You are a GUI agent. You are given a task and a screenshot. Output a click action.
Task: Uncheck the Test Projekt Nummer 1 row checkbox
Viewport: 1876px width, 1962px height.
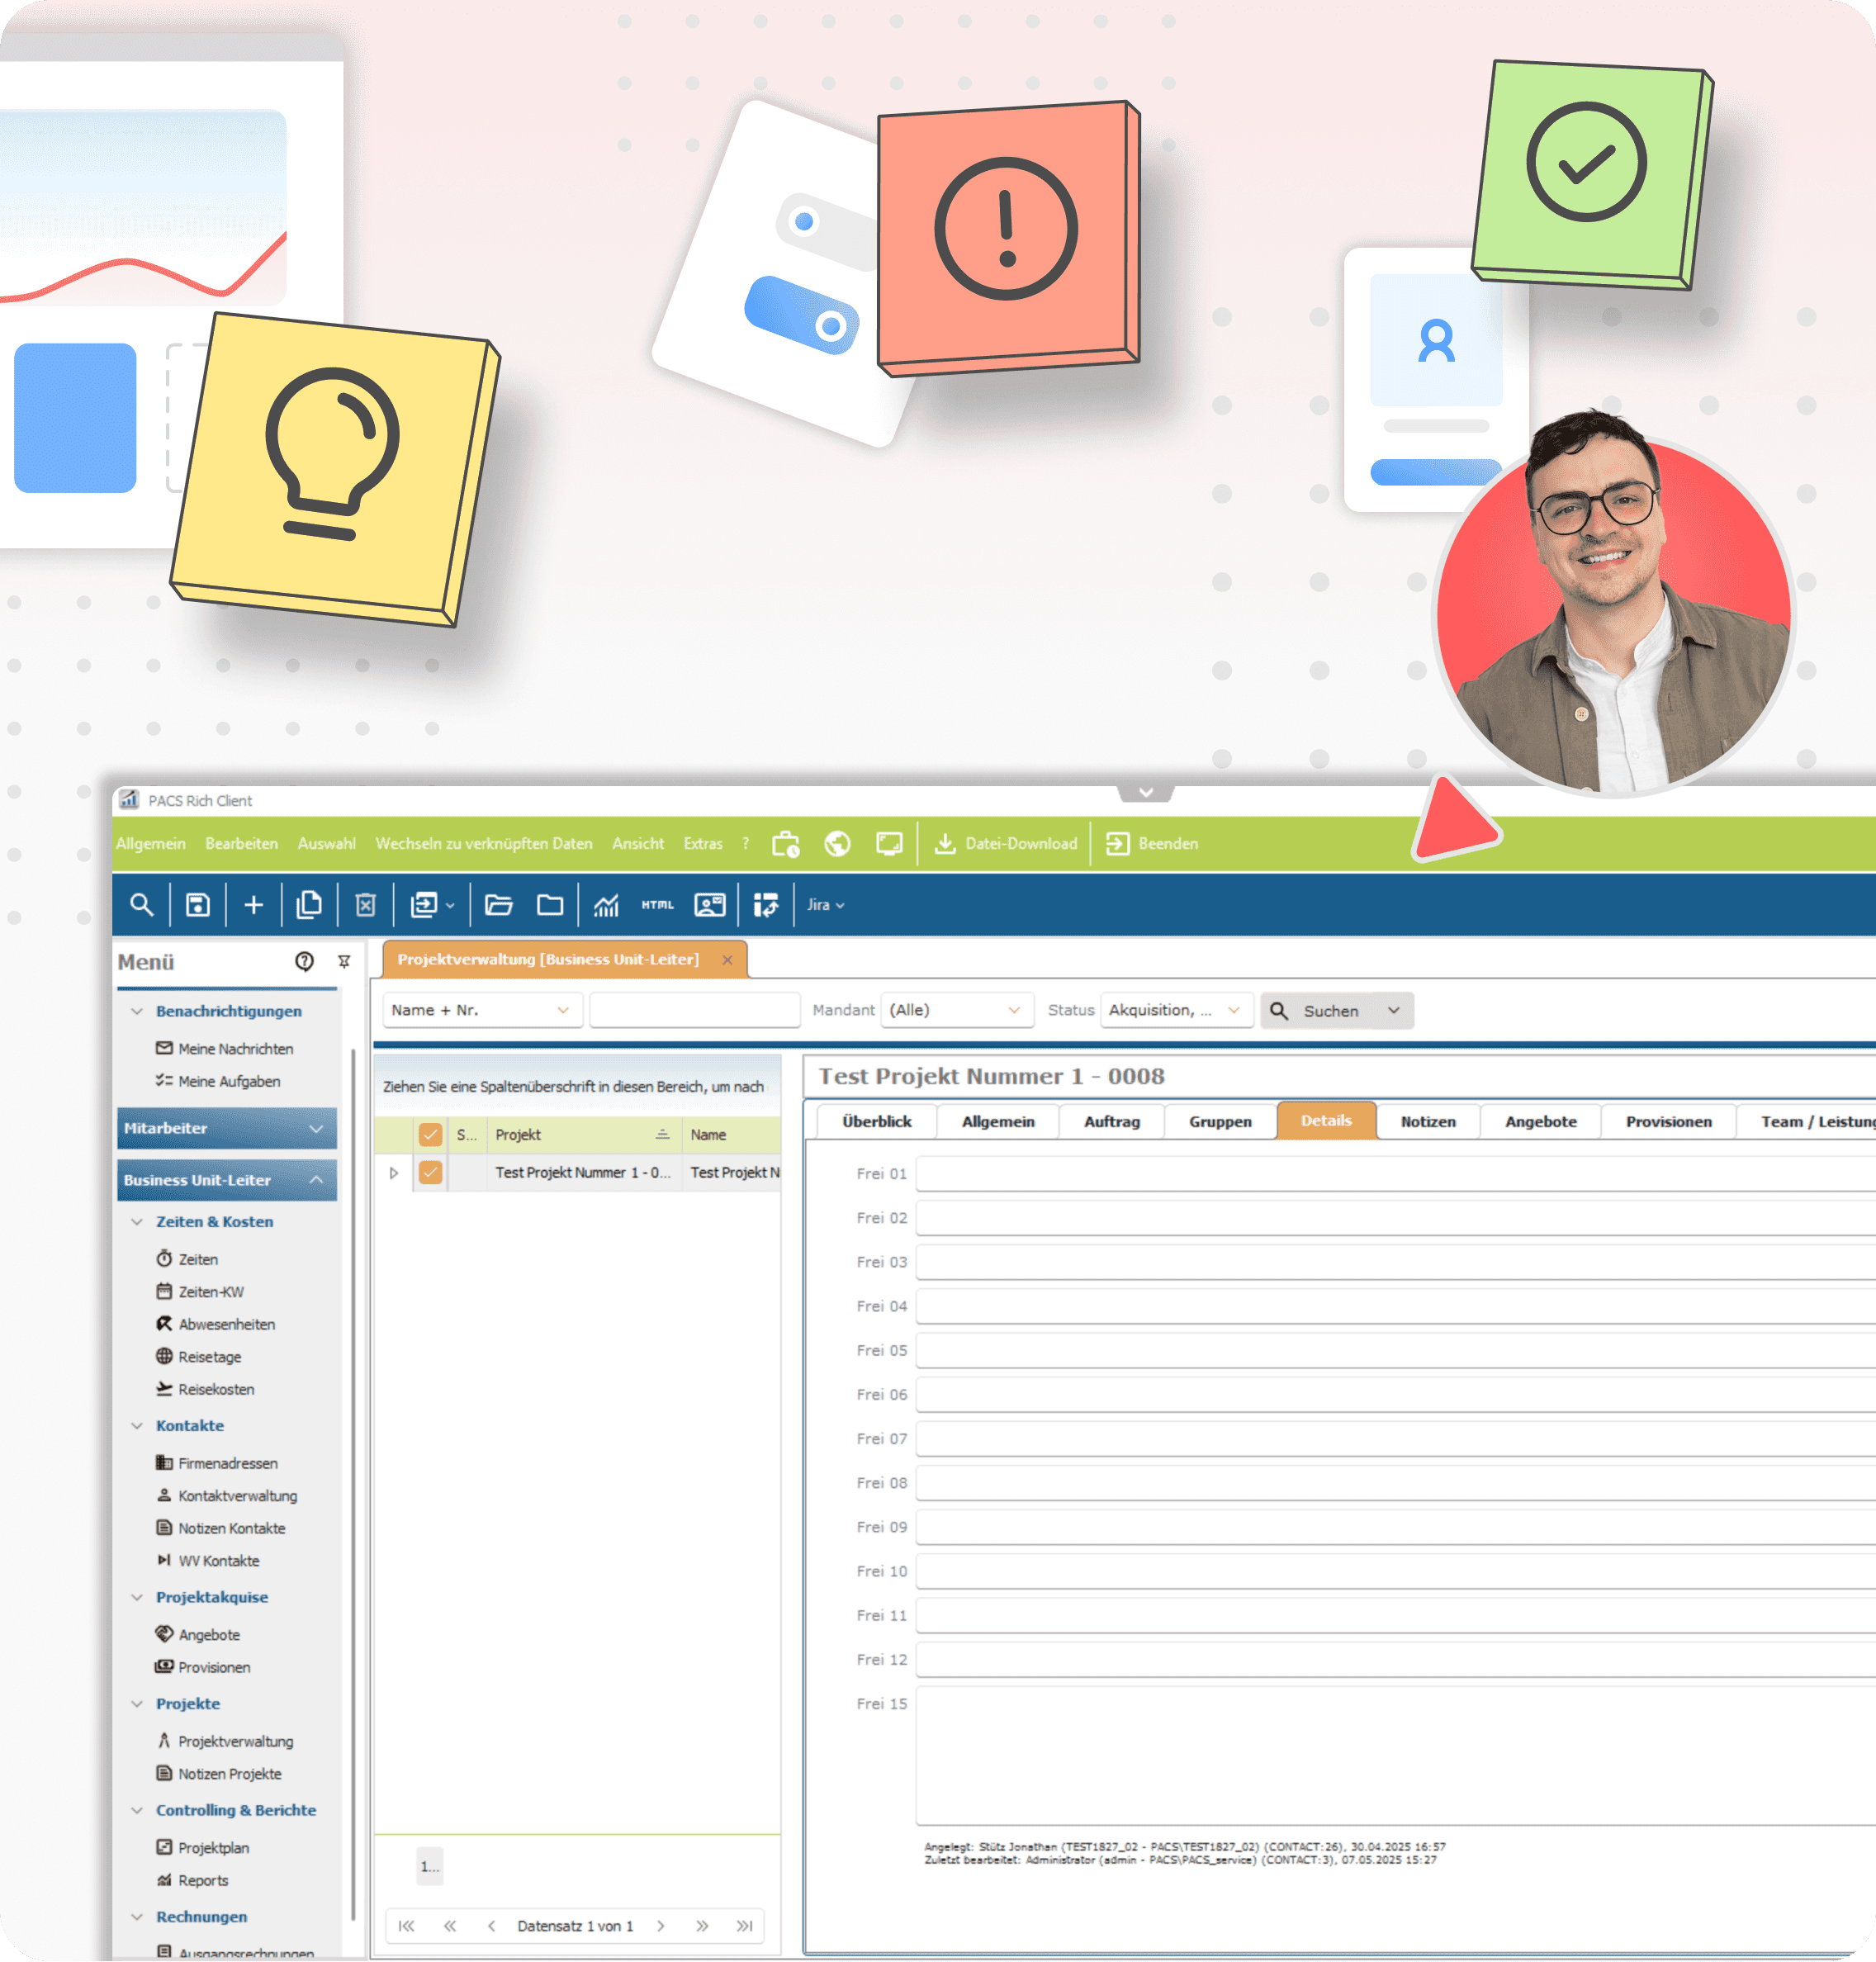pos(430,1172)
